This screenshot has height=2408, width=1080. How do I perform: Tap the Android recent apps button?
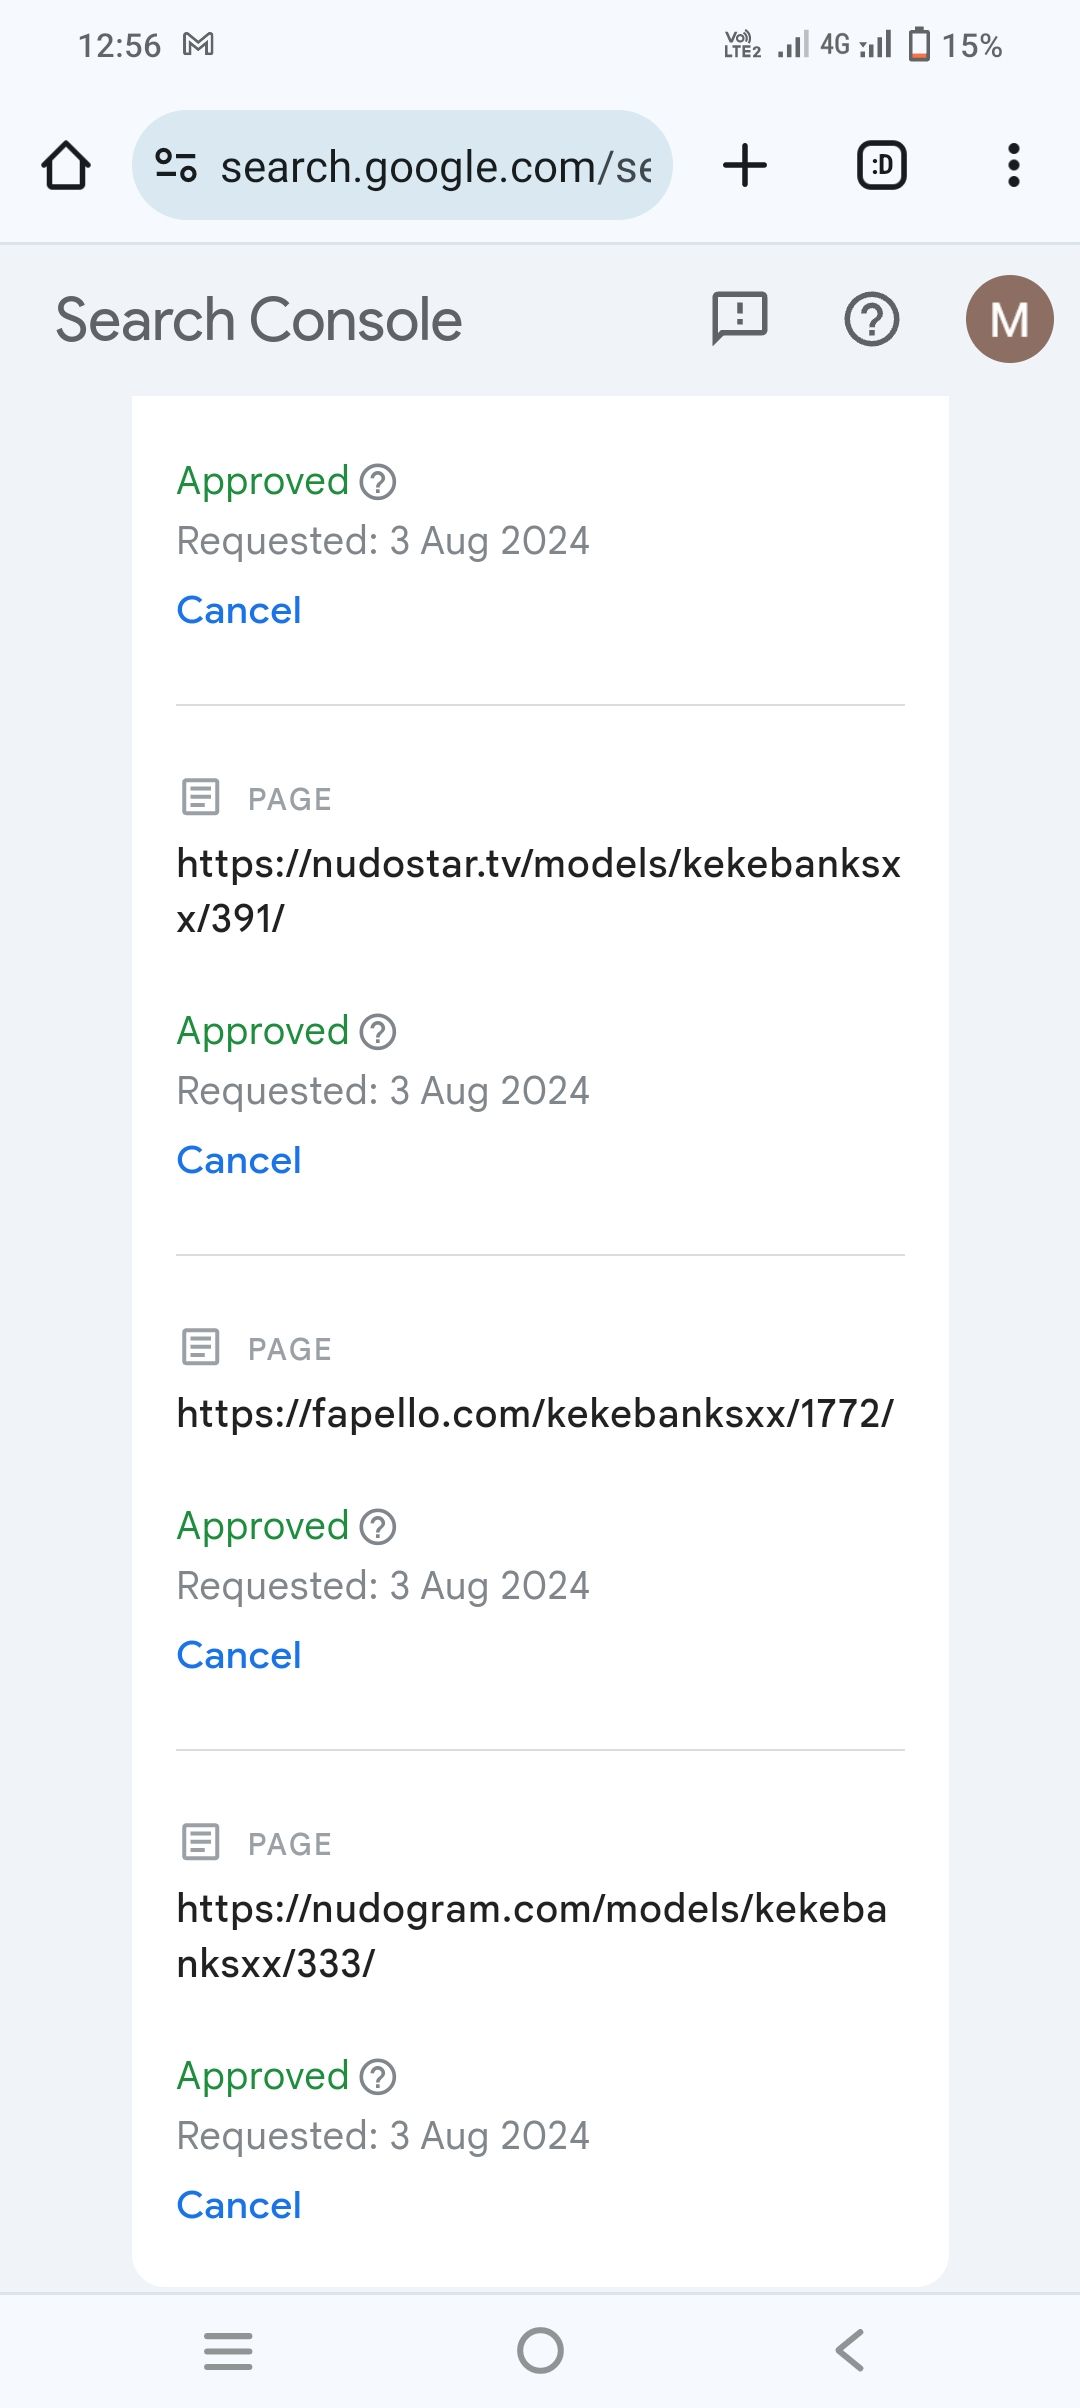coord(228,2350)
